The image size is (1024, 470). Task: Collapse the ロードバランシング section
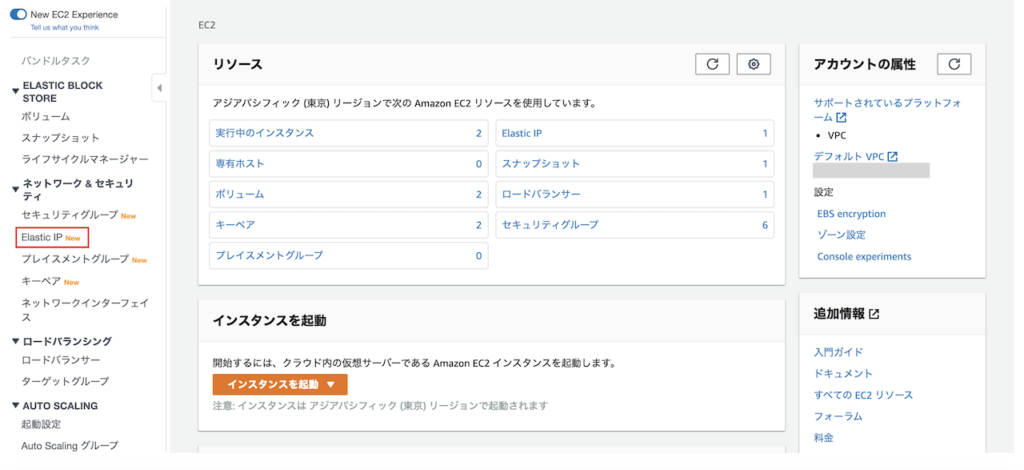15,342
